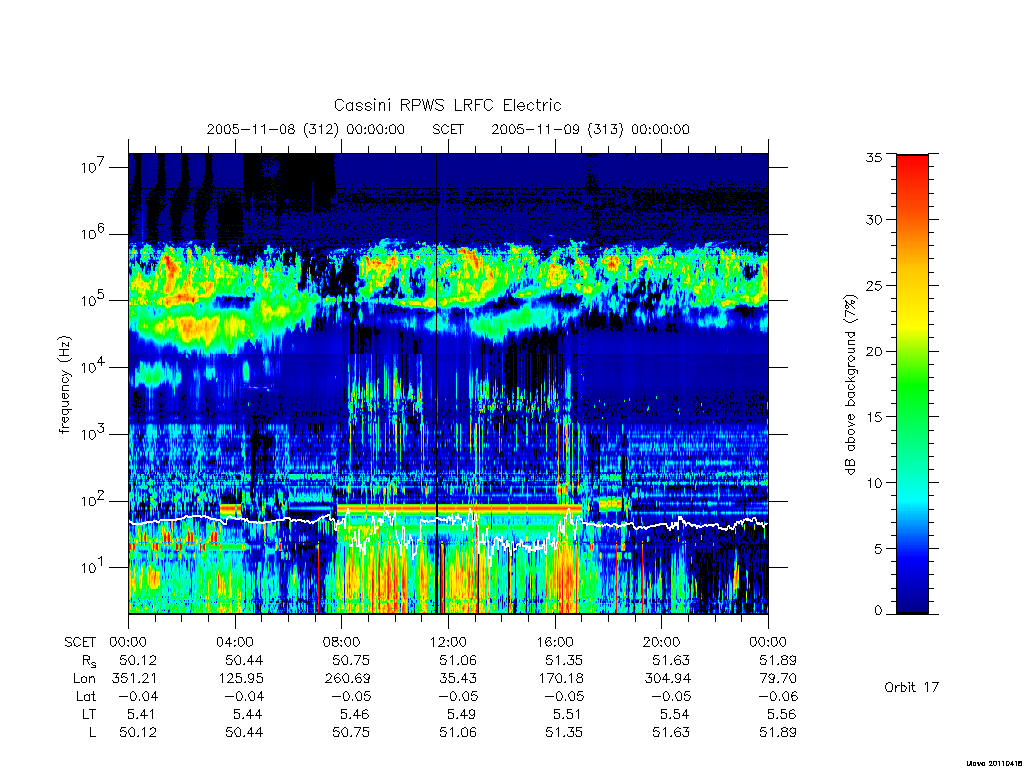The image size is (1024, 768).
Task: Click the start date 2005-11-08 (312)
Action: 273,129
